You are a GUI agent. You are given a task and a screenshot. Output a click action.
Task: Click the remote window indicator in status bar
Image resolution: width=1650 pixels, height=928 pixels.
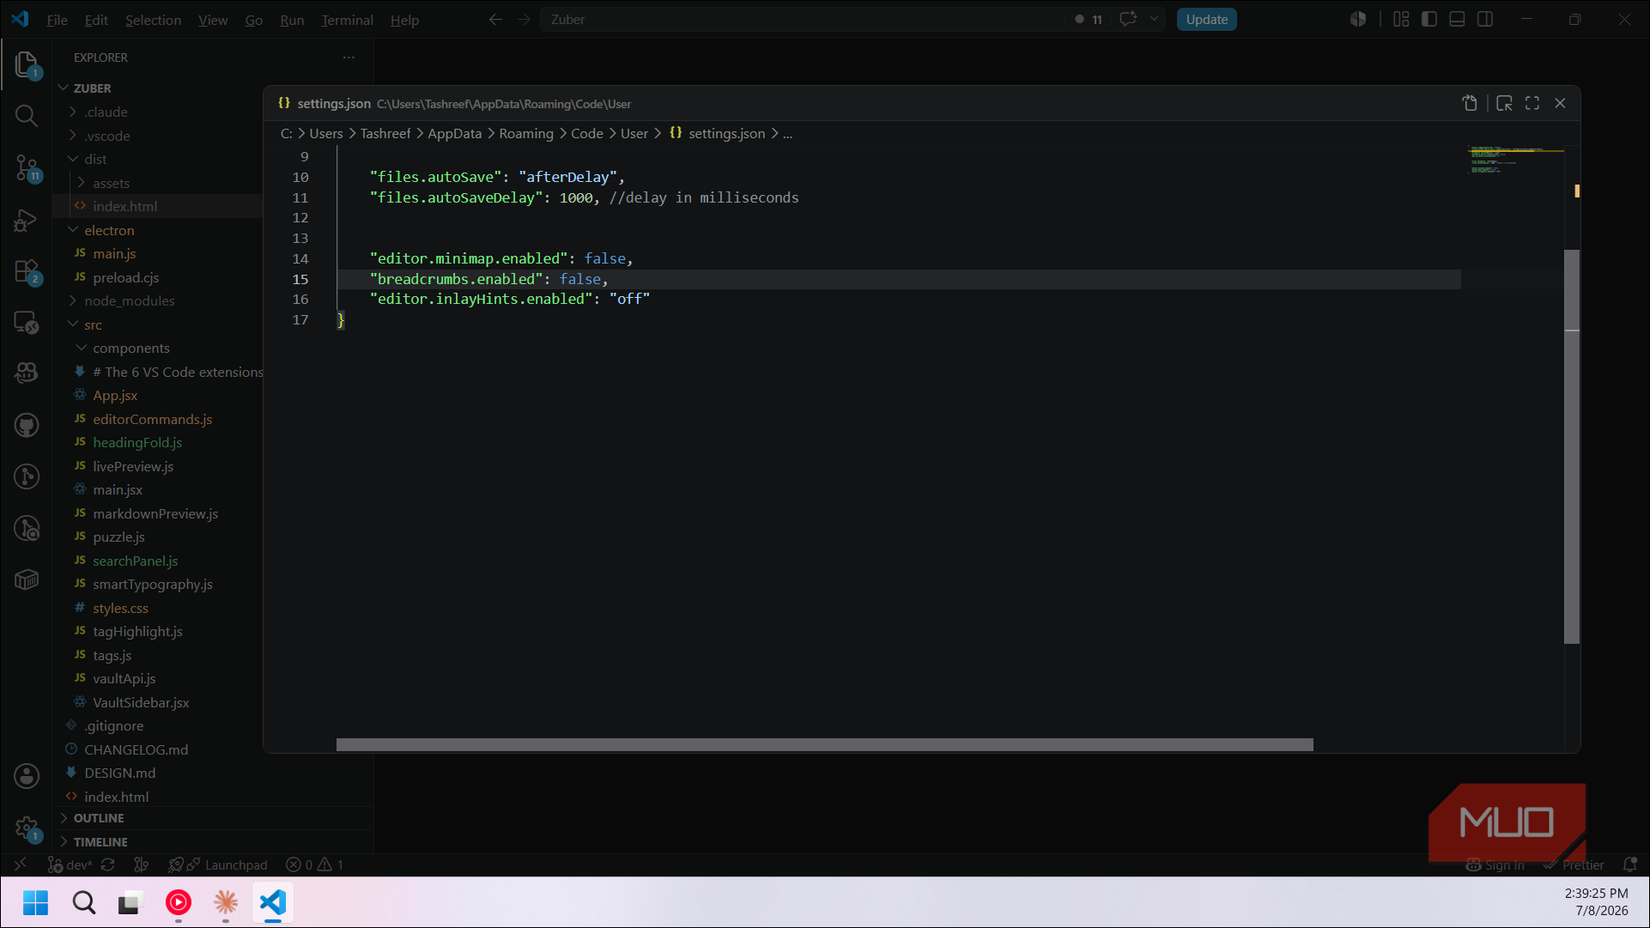click(x=20, y=865)
